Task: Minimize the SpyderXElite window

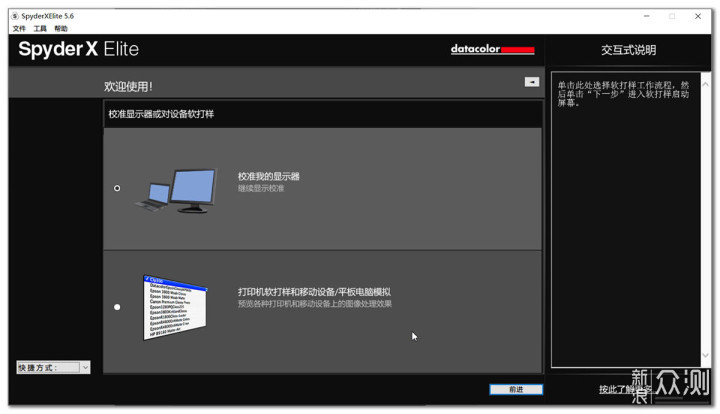Action: [647, 16]
